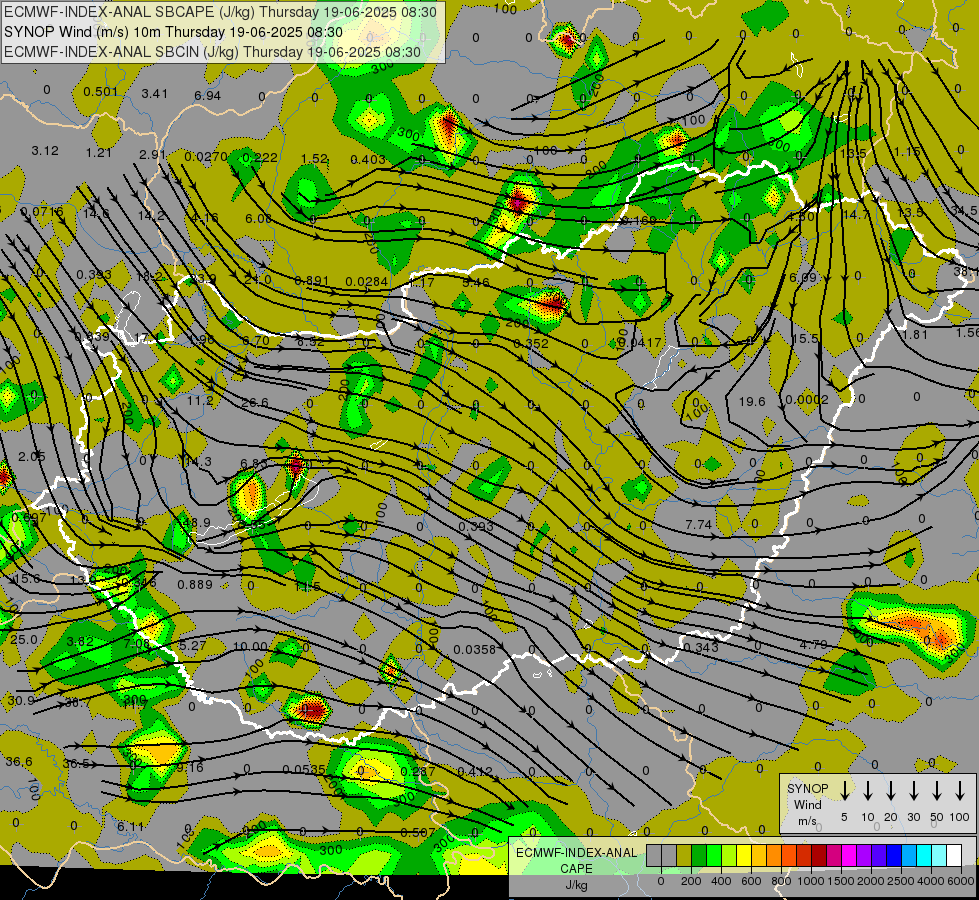This screenshot has height=900, width=979.
Task: Click the '0.0535' CIN value on map
Action: coord(304,770)
